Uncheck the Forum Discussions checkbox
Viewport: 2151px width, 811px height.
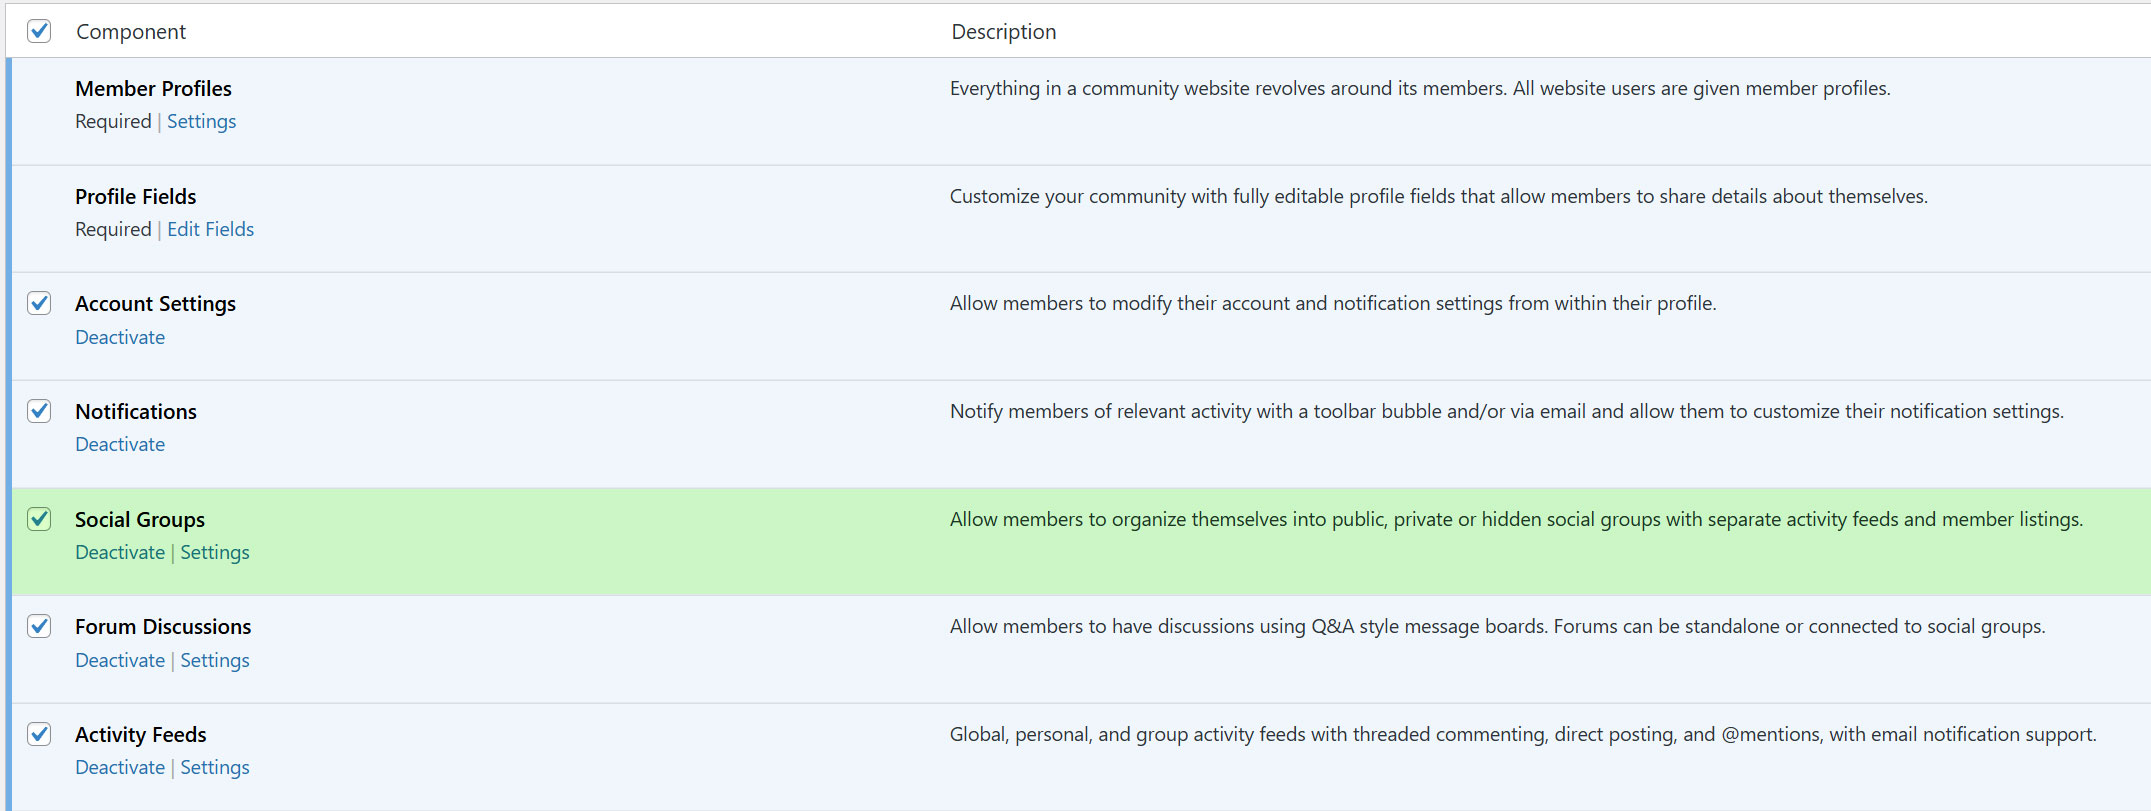(x=39, y=626)
